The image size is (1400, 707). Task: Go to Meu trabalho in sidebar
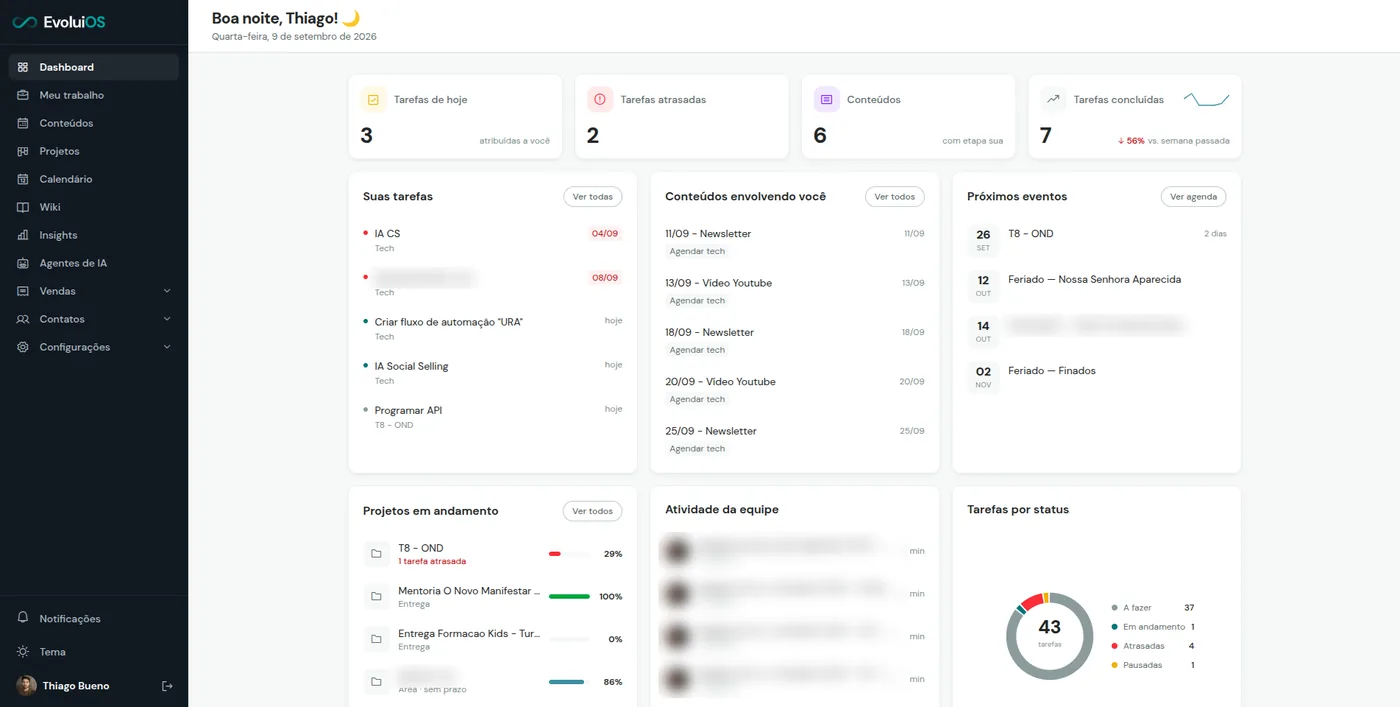click(x=94, y=95)
